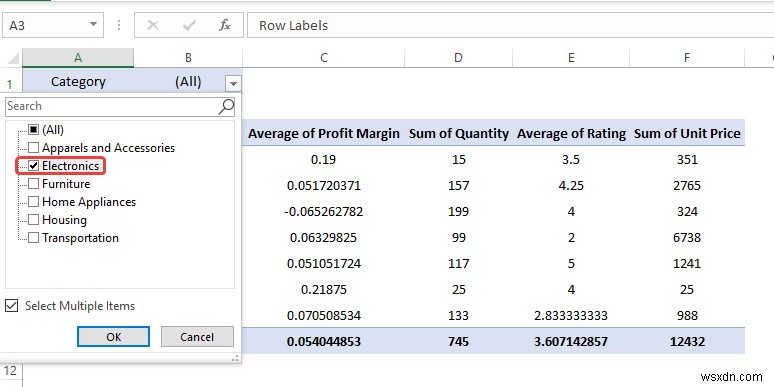774x387 pixels.
Task: Click grand total unit price 12432
Action: pos(687,341)
